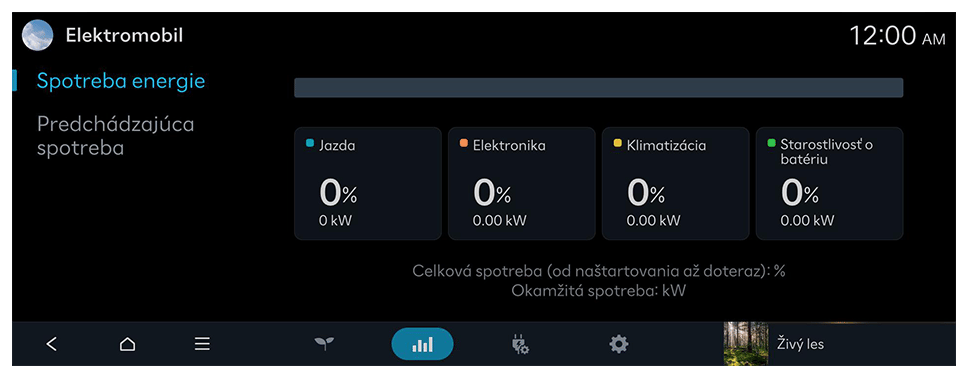Viewport: 968px width, 378px height.
Task: Select Spotreba energie menu item
Action: [121, 81]
